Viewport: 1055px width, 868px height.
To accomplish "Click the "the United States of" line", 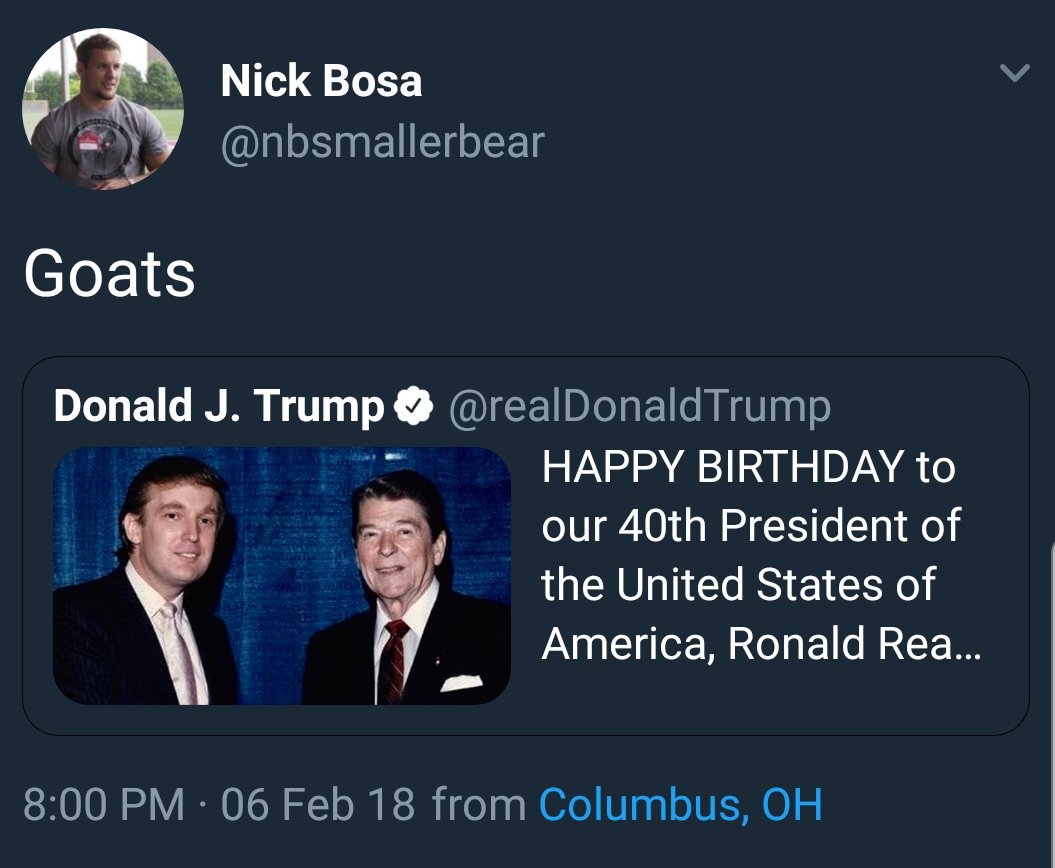I will coord(738,585).
